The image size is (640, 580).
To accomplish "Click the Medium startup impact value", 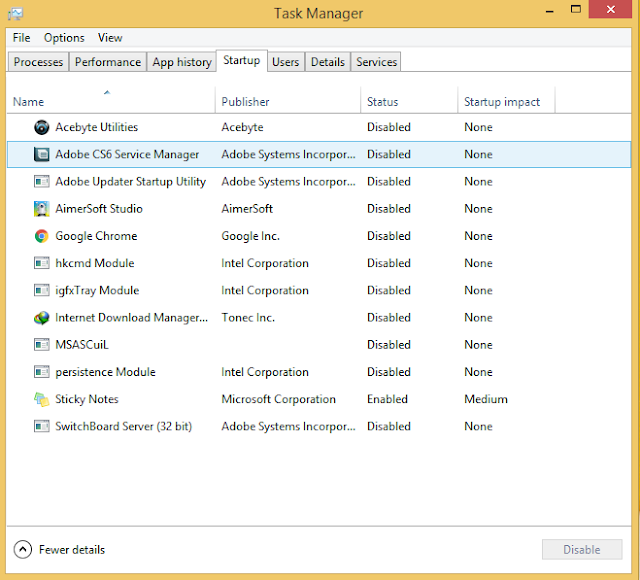I will tap(486, 399).
